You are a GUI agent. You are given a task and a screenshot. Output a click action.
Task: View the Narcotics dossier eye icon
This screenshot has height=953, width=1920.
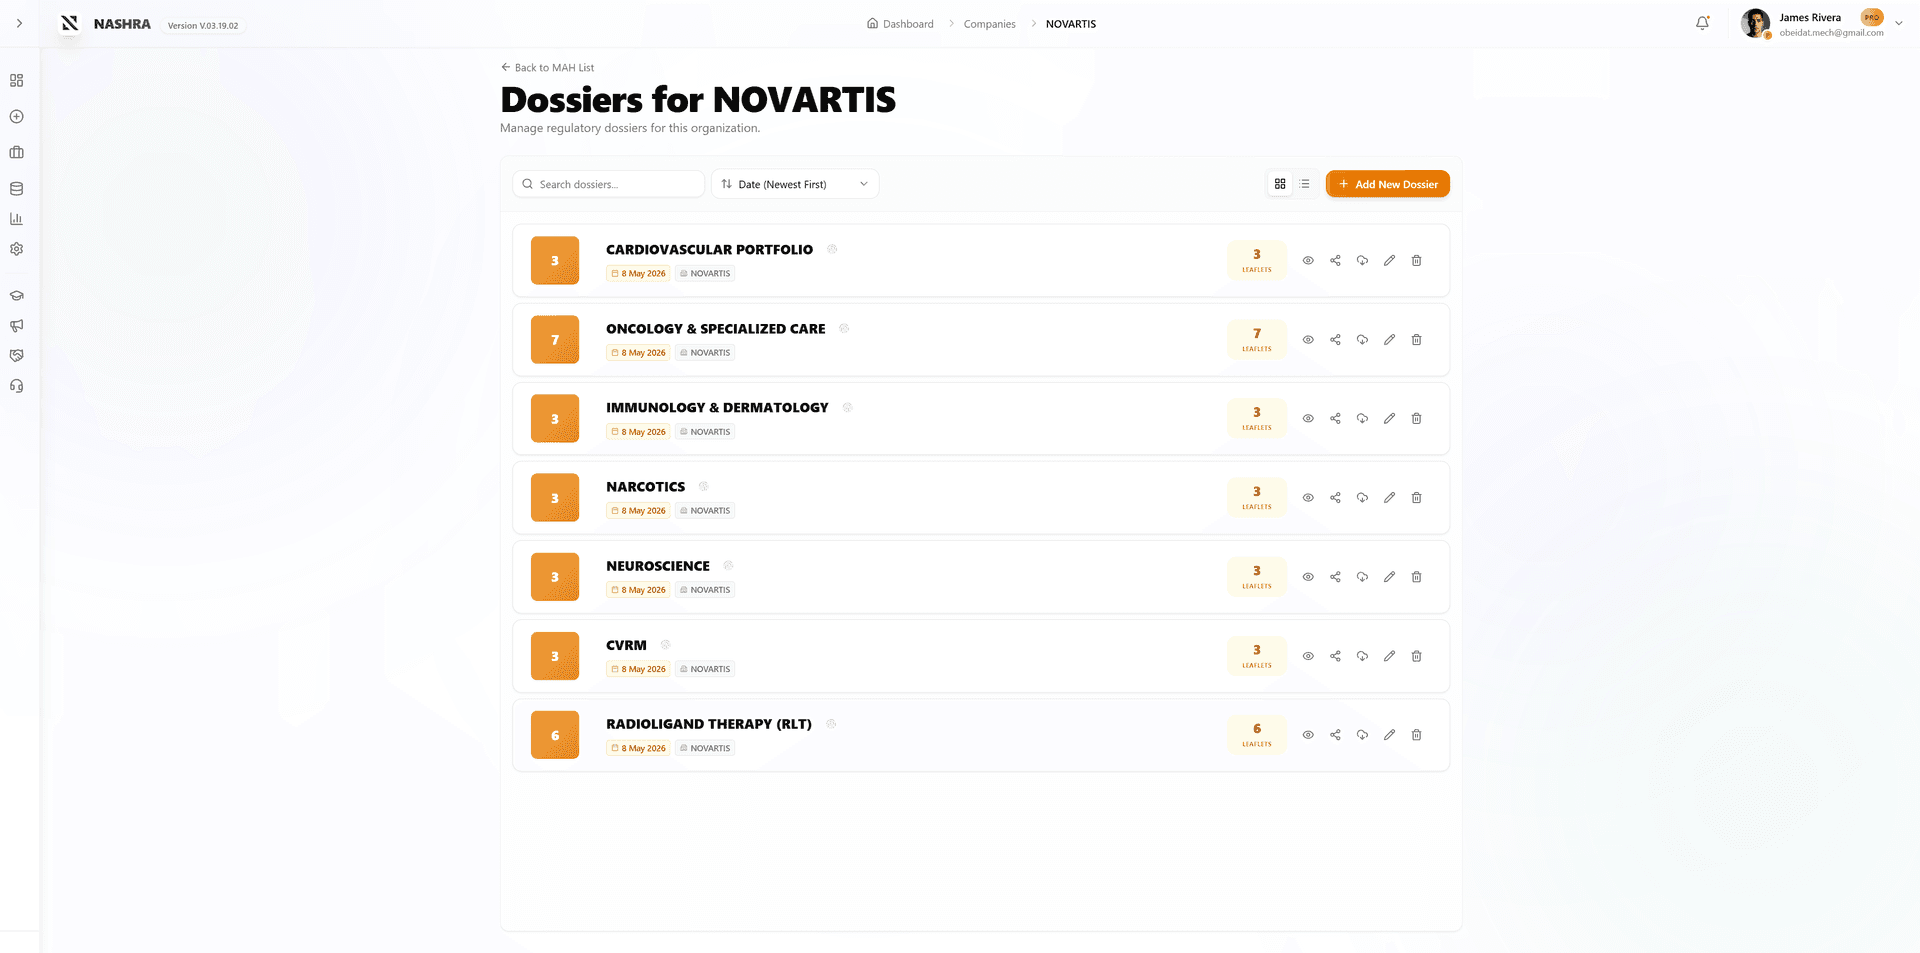1308,497
